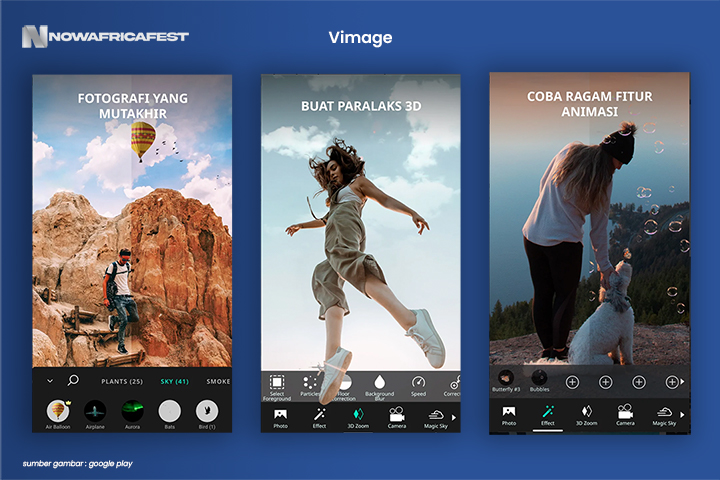720x480 pixels.
Task: Add an effect in the plus slot beside Bubbles
Action: click(x=572, y=382)
